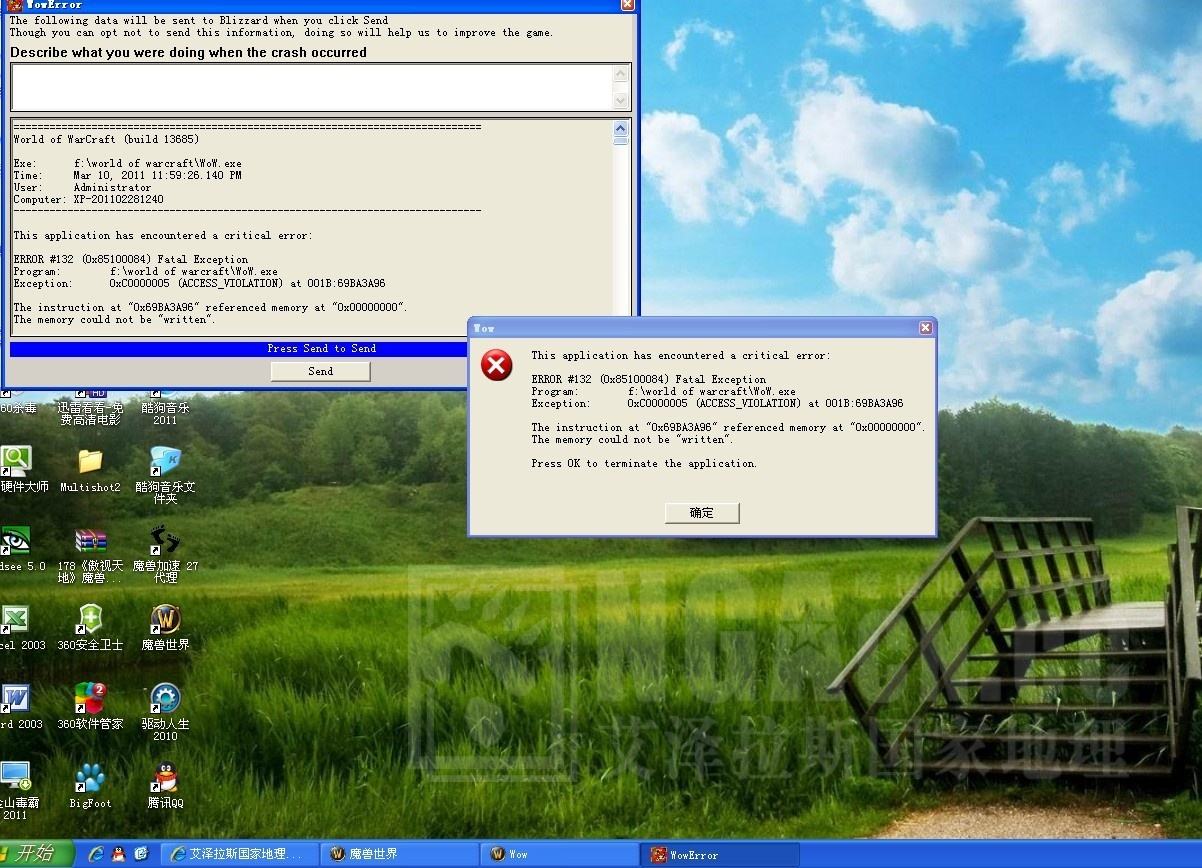
Task: Launch 360安全卫士 from the desktop
Action: click(x=90, y=628)
